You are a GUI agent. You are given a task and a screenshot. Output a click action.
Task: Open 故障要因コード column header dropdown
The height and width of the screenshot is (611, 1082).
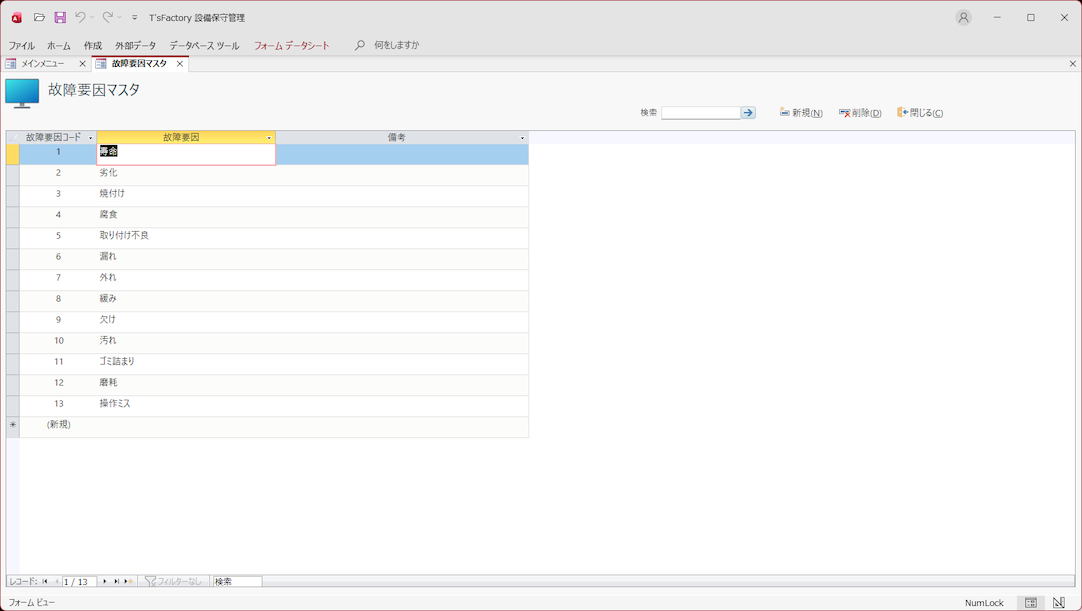click(91, 138)
